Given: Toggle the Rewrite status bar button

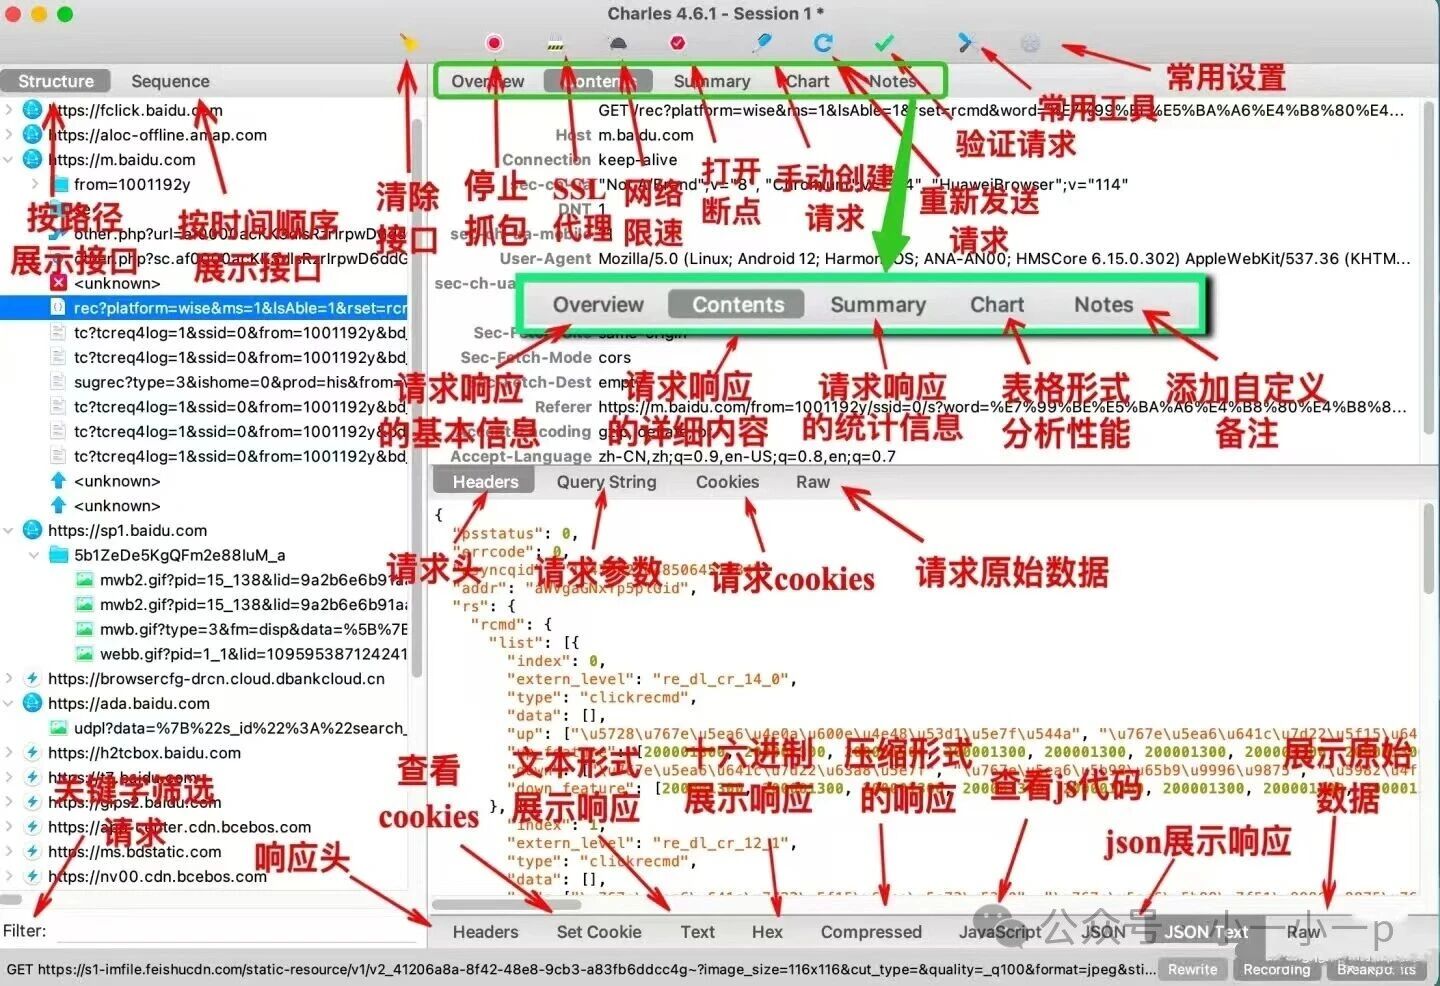Looking at the screenshot, I should (1193, 969).
